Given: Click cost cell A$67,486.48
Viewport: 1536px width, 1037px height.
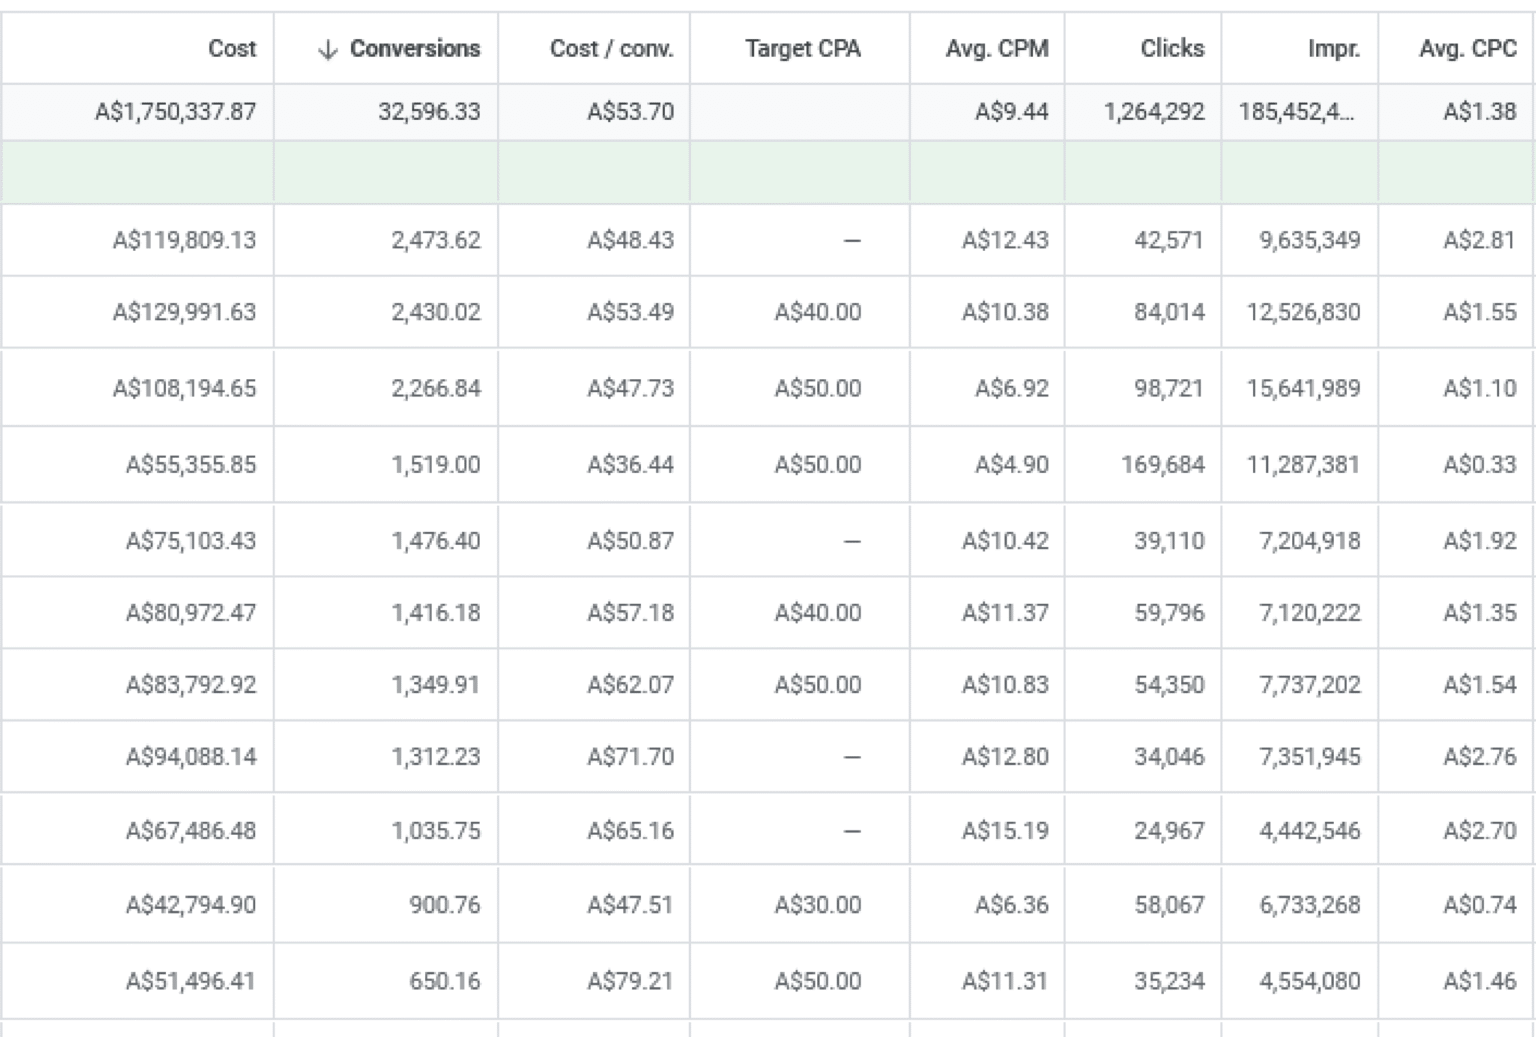Looking at the screenshot, I should (190, 831).
